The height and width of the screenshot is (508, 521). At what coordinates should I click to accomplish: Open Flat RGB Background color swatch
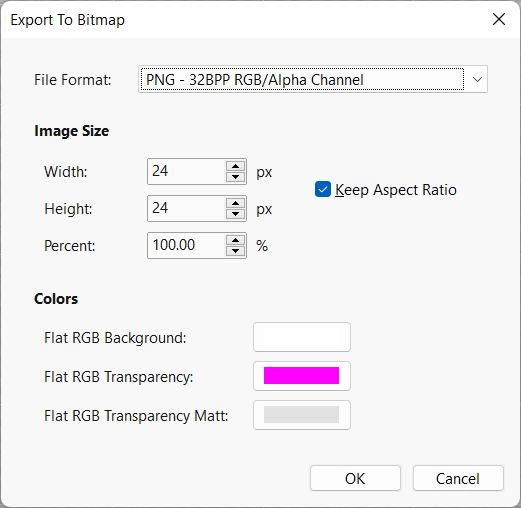pos(302,337)
